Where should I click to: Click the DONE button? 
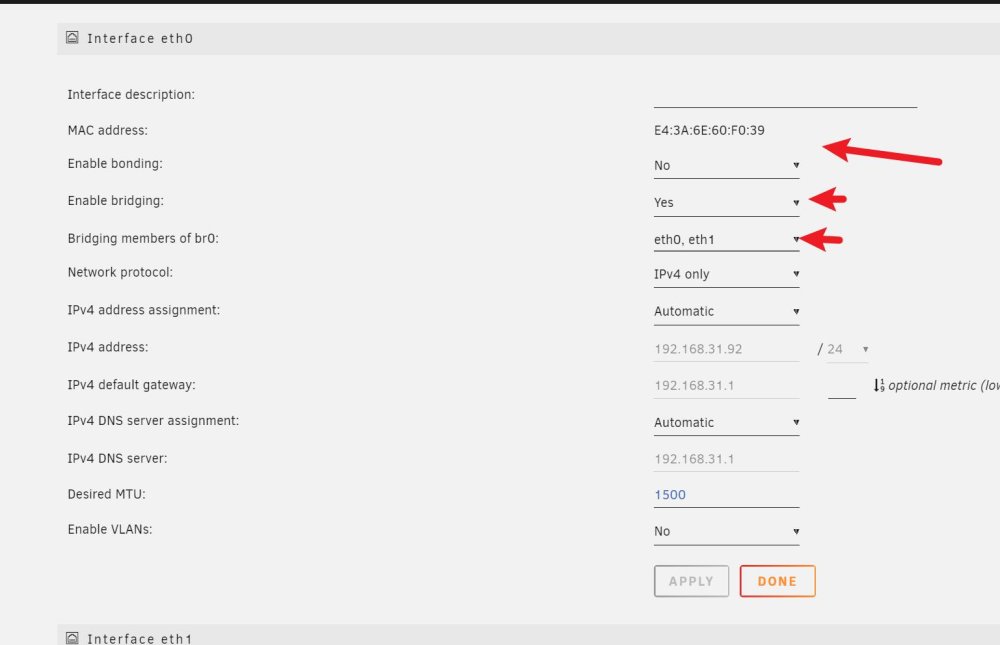coord(777,581)
